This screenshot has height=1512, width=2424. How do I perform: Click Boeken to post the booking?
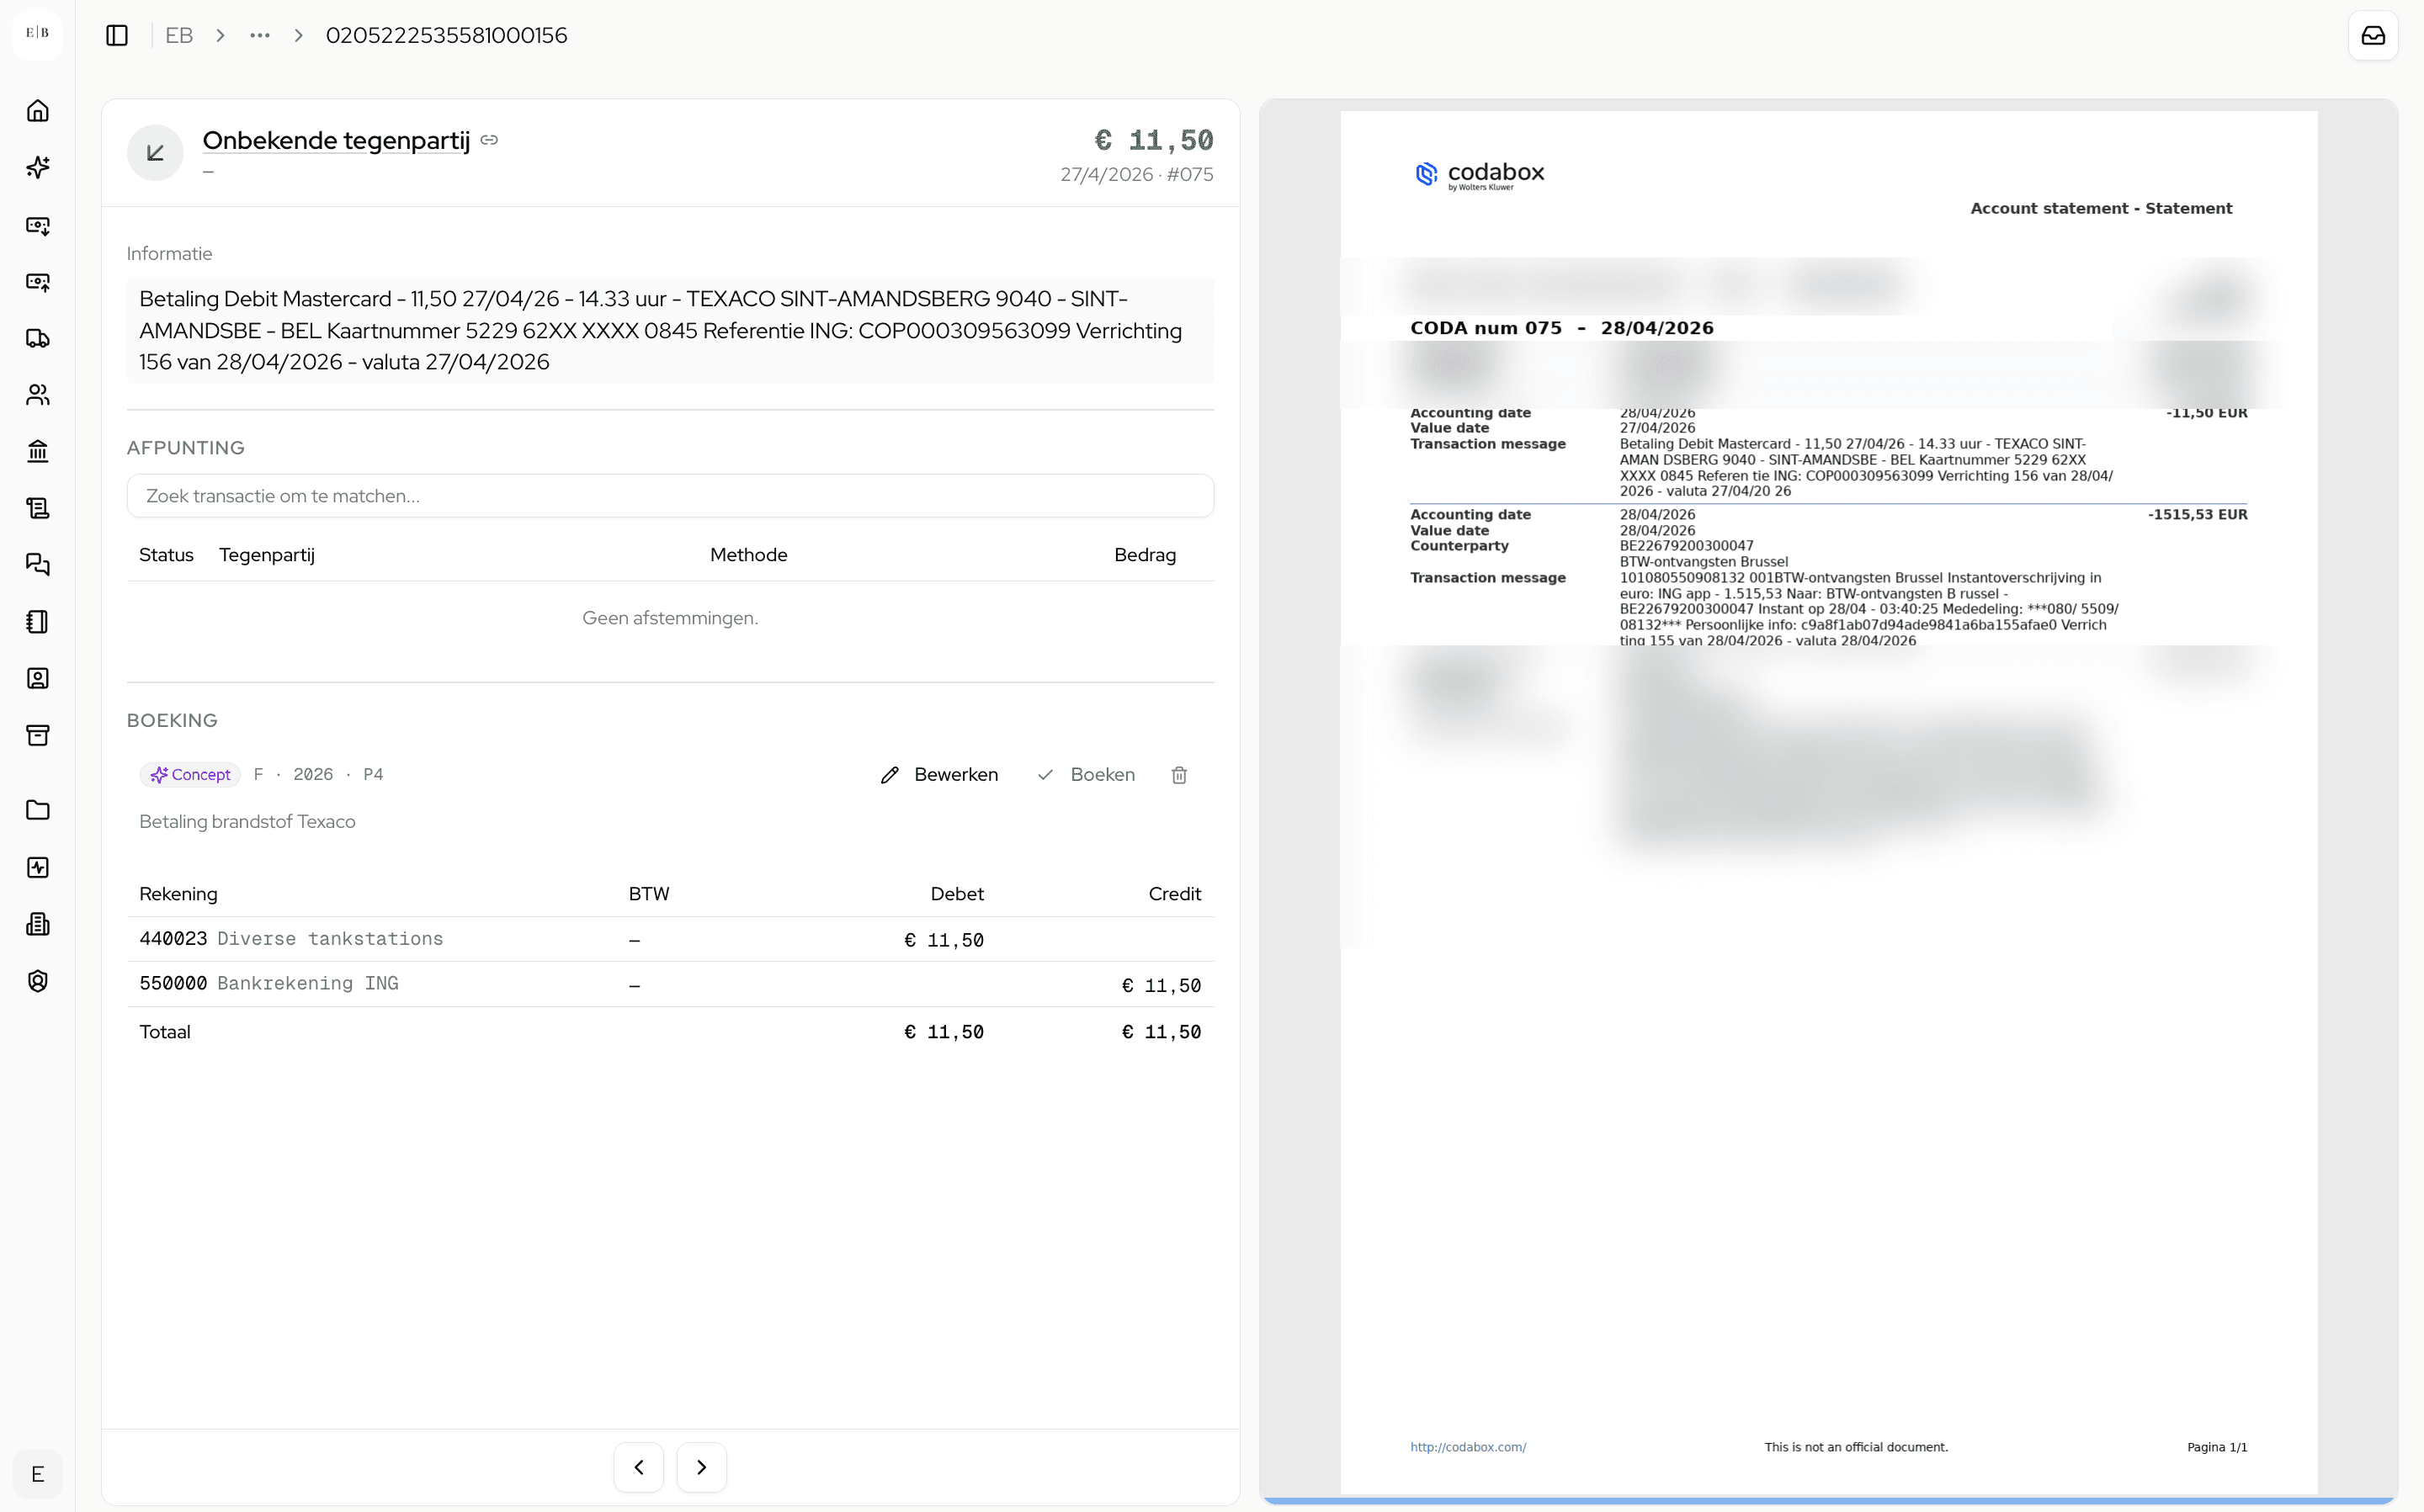click(1086, 775)
